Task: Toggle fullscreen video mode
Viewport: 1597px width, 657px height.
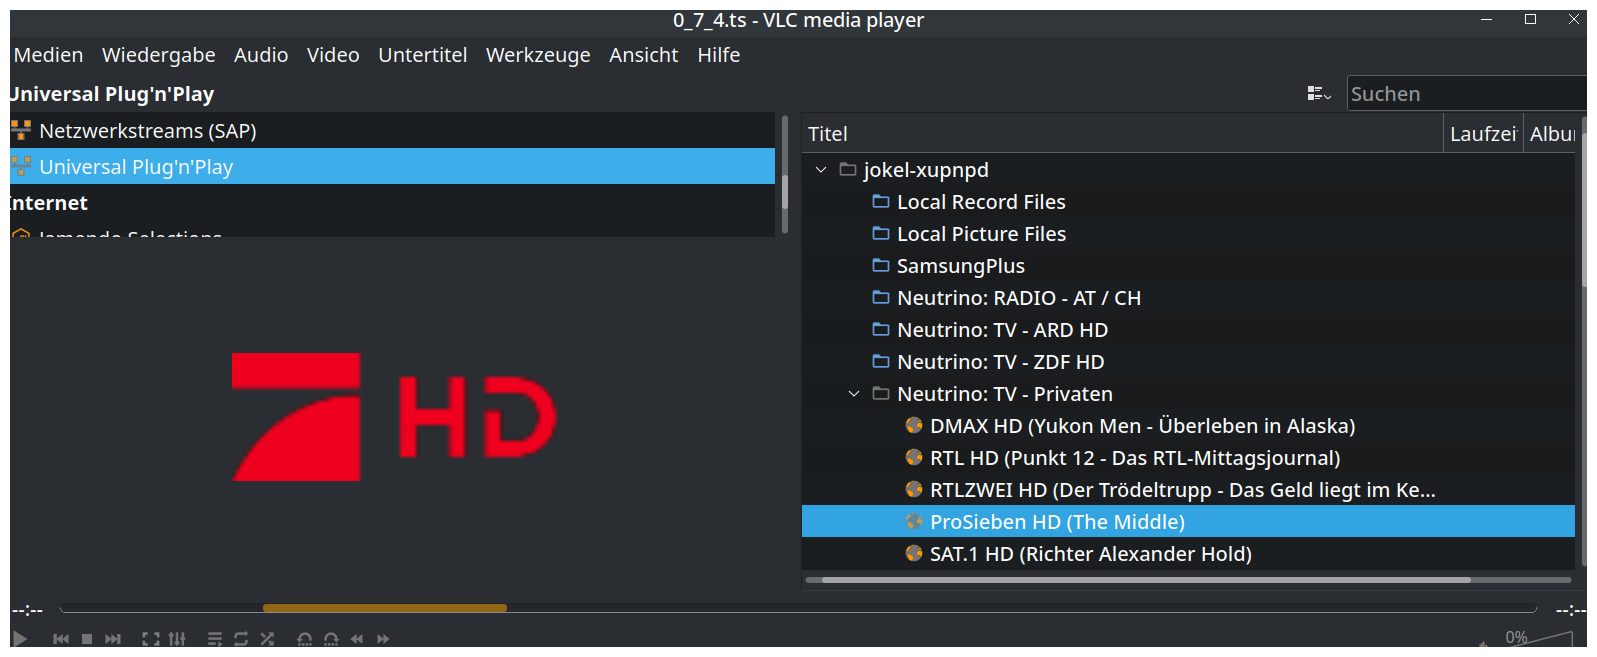Action: coord(151,639)
